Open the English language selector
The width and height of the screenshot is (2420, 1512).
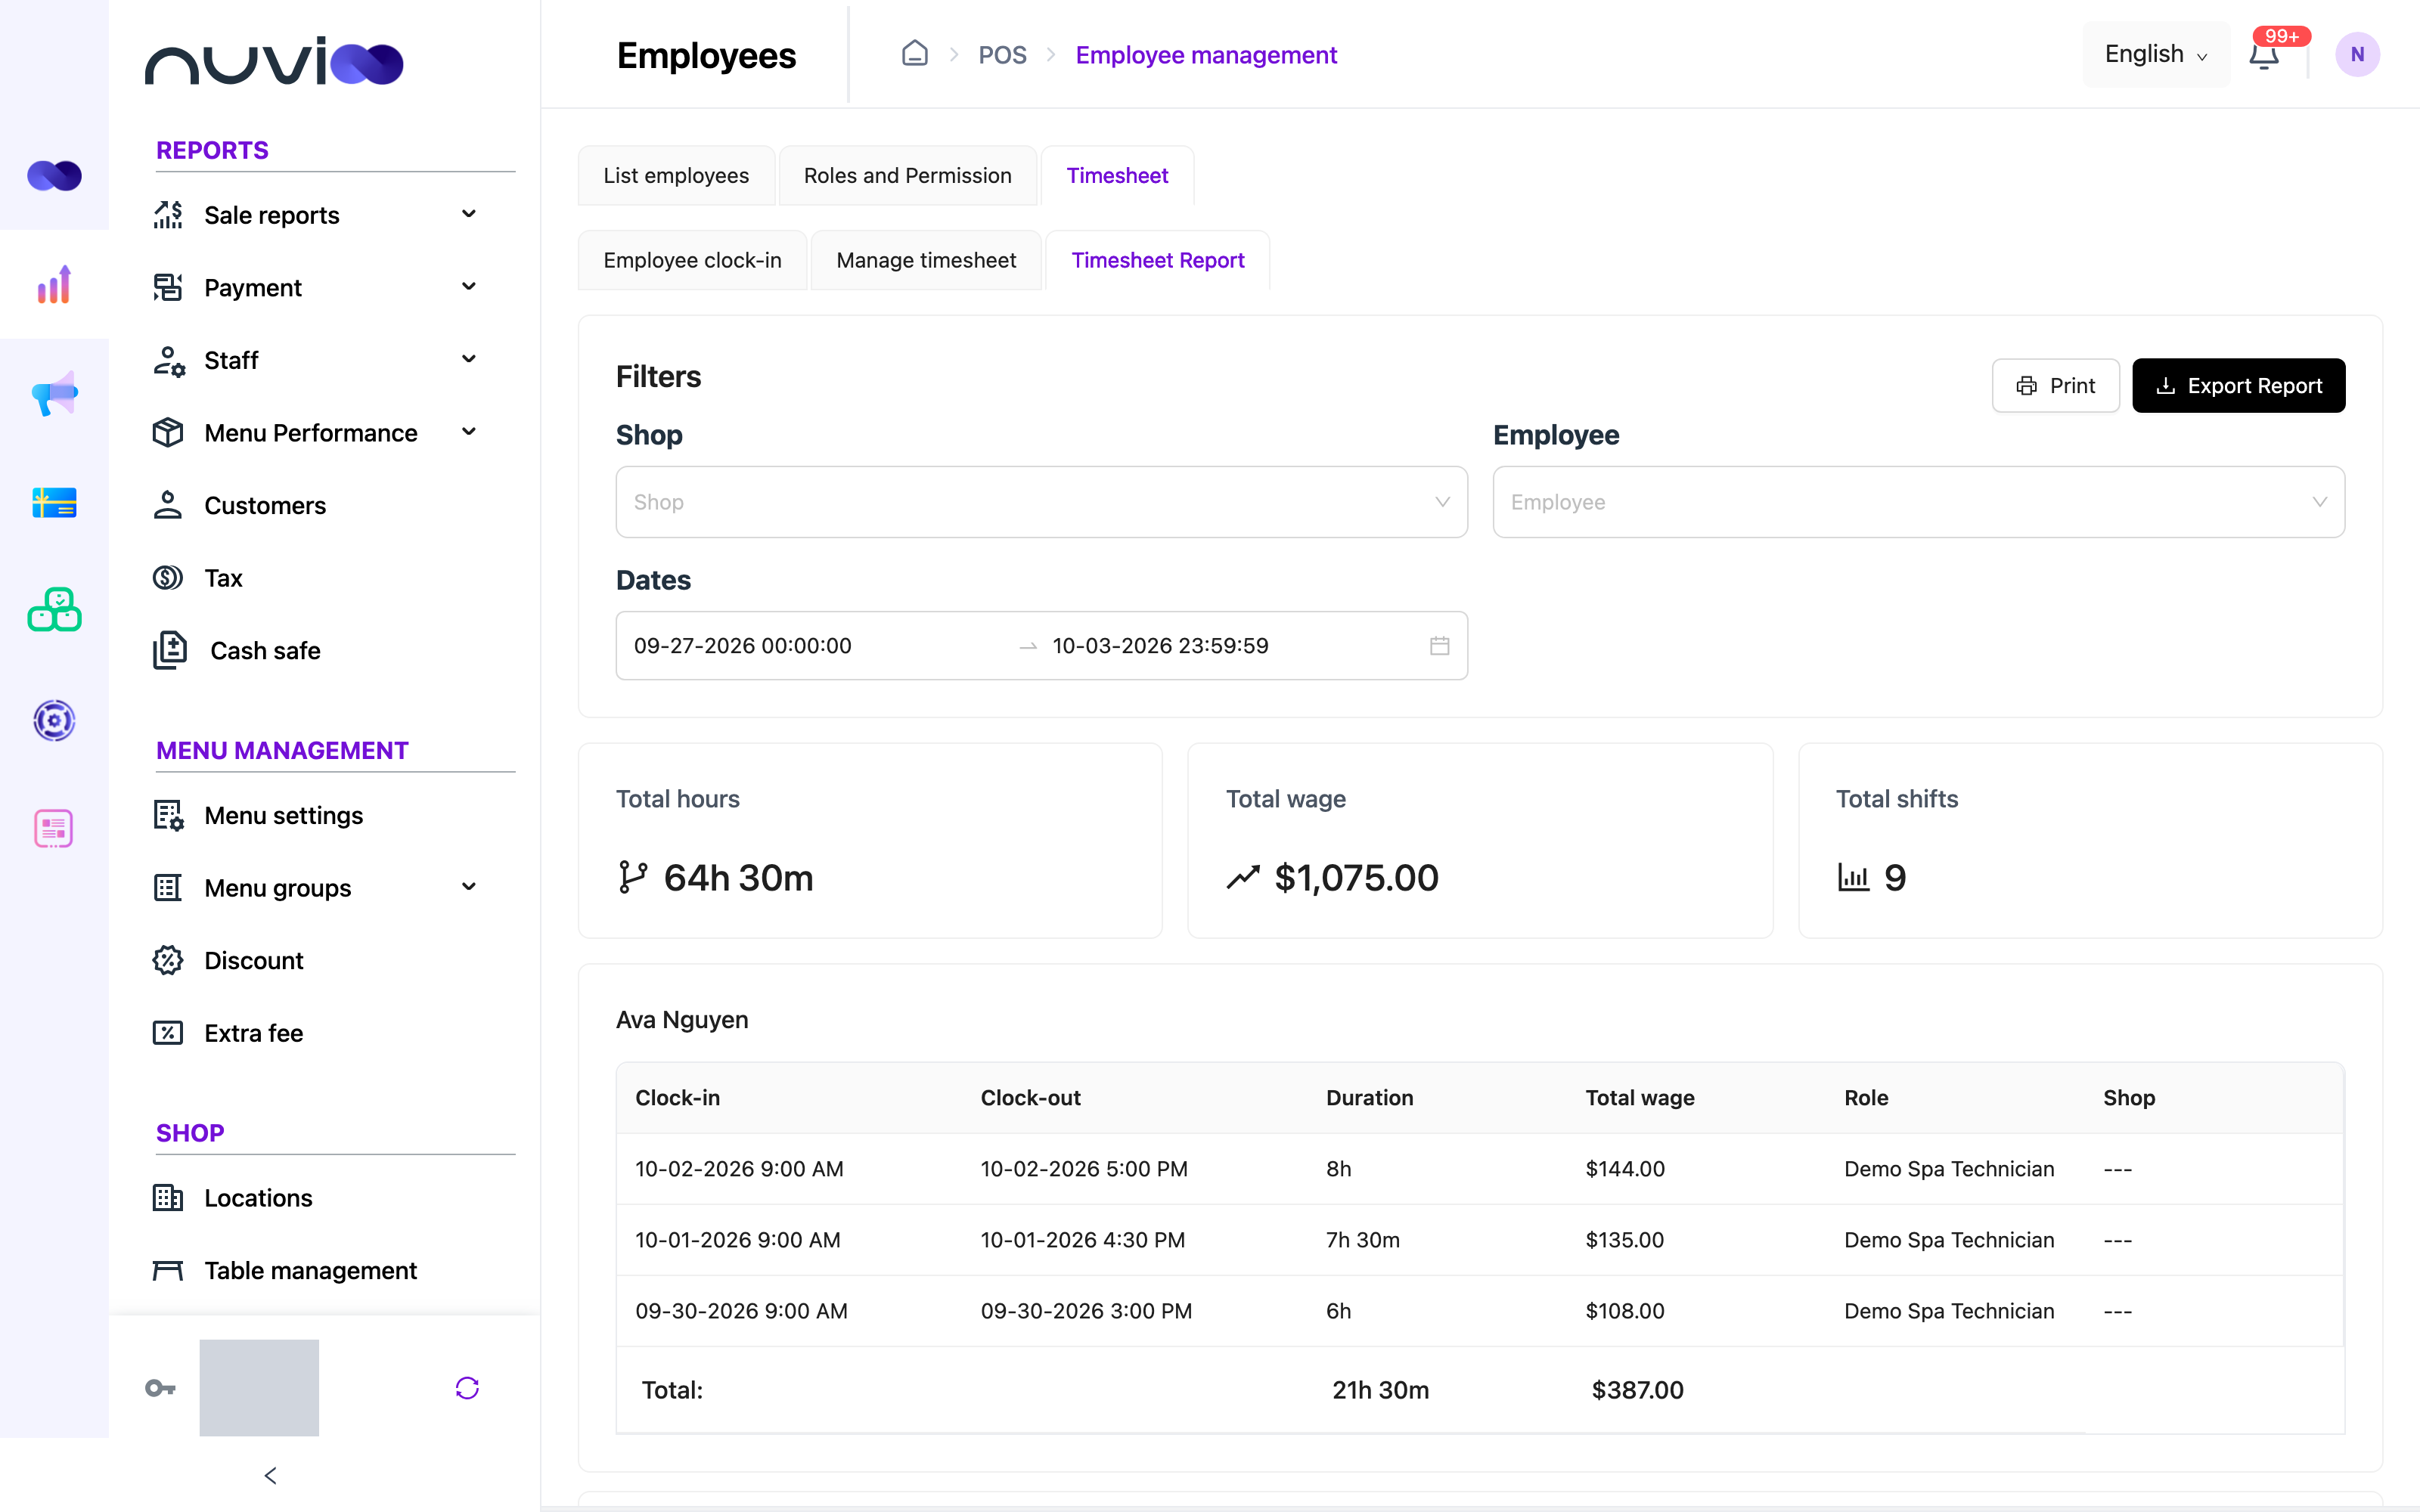click(x=2155, y=54)
